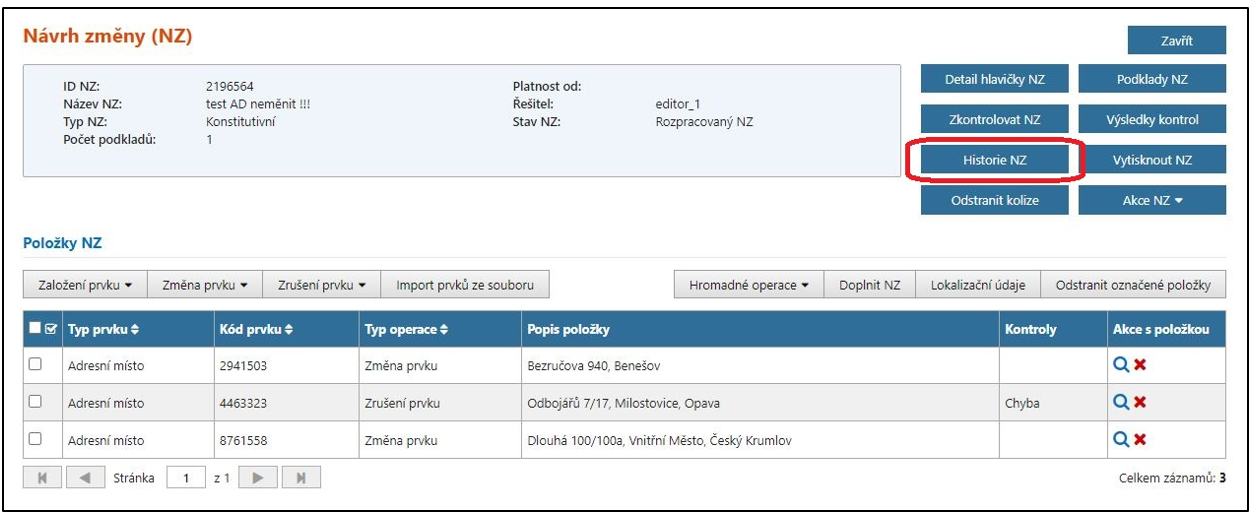Screen dimensions: 1252x515
Task: Click the page number input field
Action: [x=186, y=479]
